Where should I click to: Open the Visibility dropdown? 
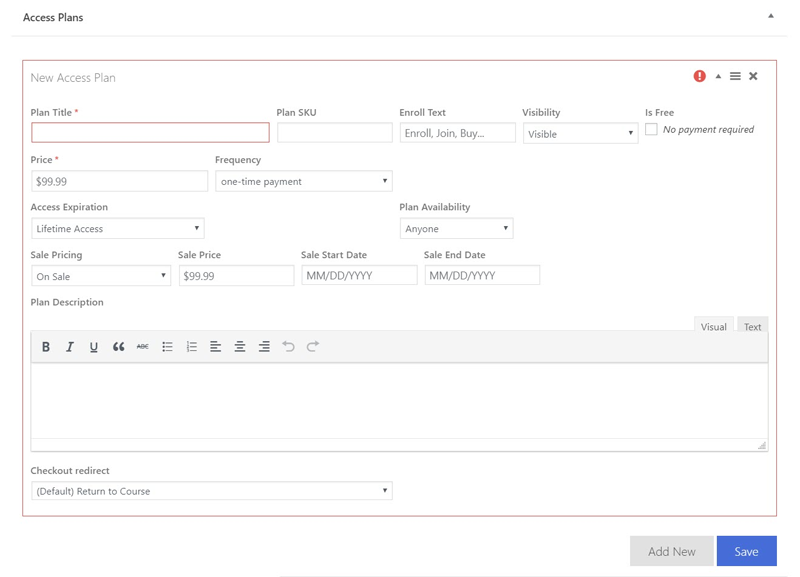click(x=581, y=134)
